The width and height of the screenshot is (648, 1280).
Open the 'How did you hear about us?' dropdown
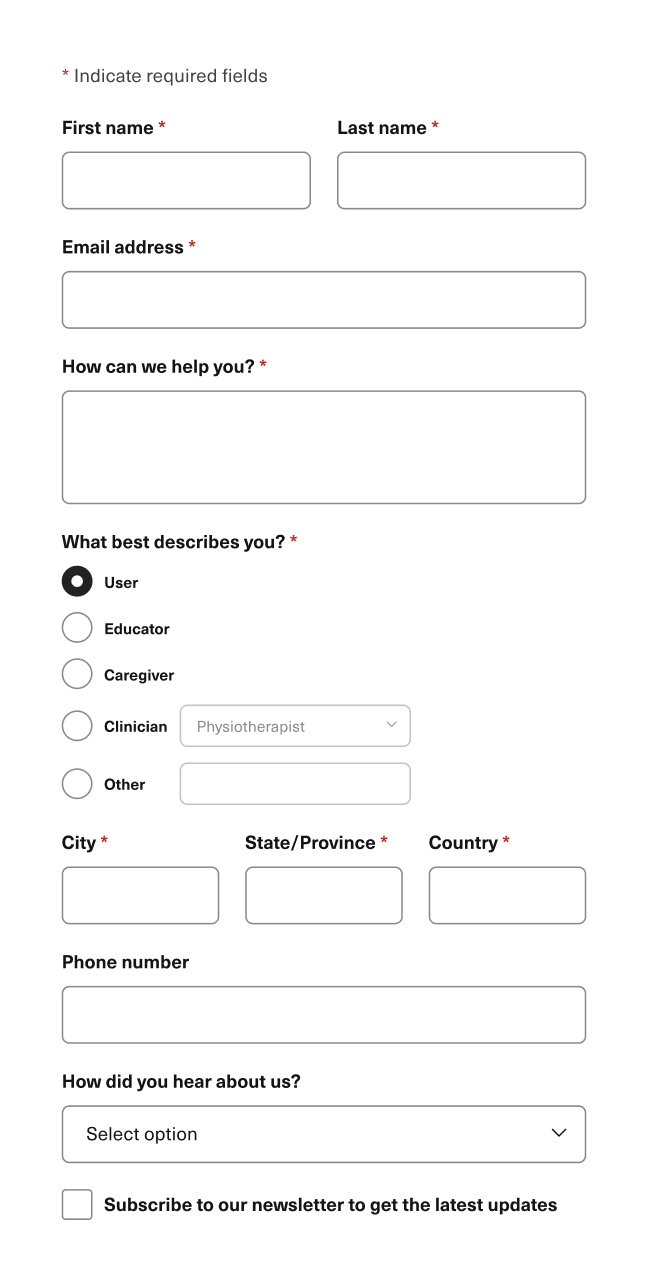point(324,1134)
